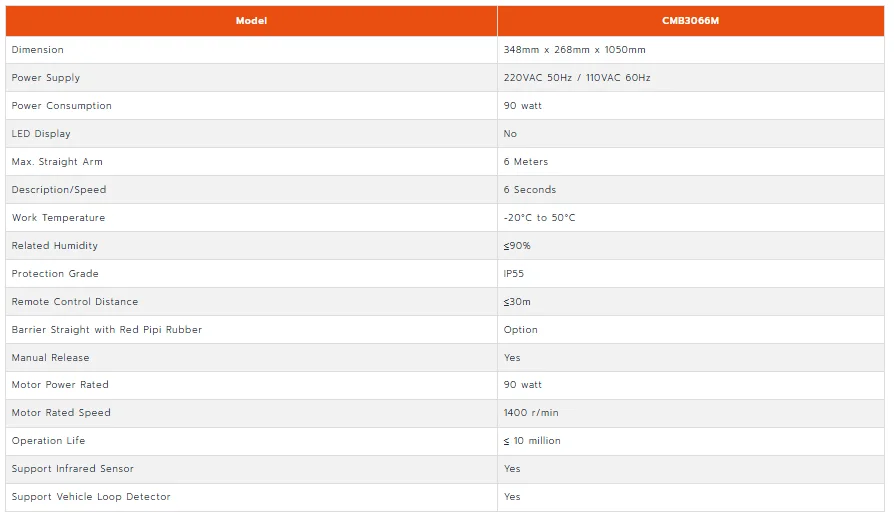Screen dimensions: 894x522
Task: Select the Operation Life label
Action: pyautogui.click(x=48, y=441)
